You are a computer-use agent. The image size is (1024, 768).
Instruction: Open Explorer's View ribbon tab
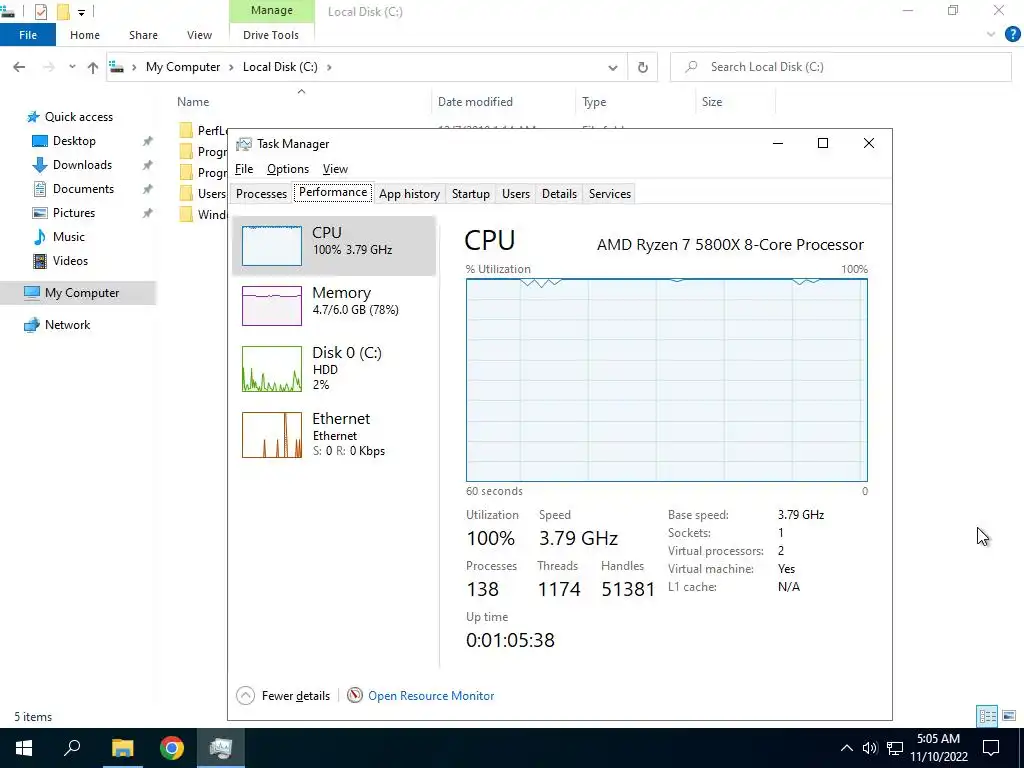[x=199, y=35]
